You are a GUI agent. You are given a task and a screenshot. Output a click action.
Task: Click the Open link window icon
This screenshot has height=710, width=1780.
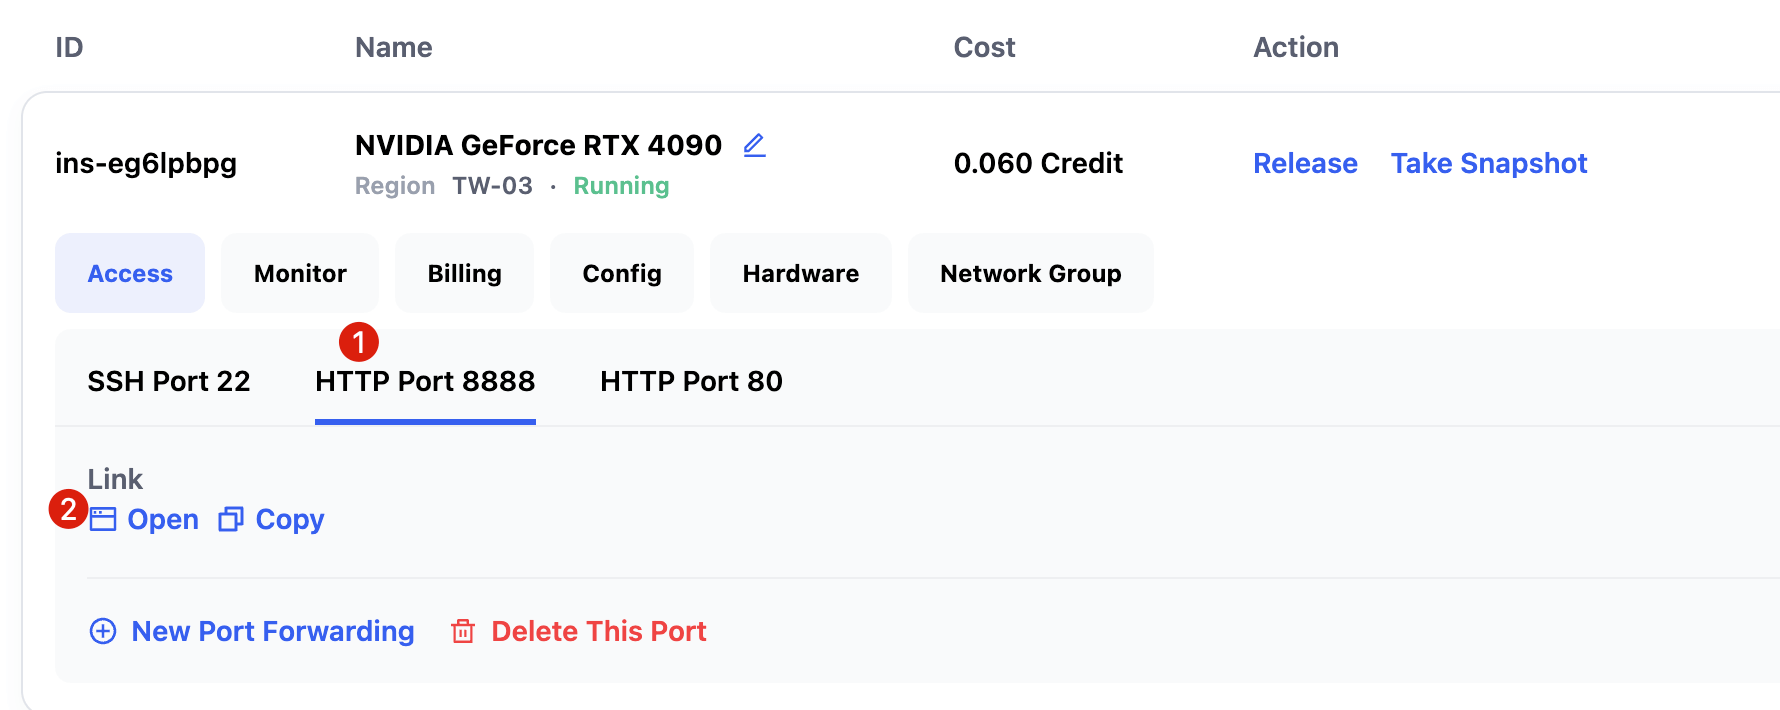(103, 520)
